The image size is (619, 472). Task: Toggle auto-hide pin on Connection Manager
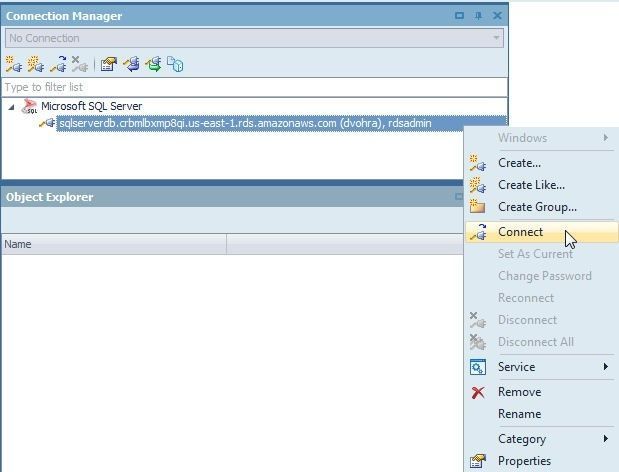click(x=478, y=16)
